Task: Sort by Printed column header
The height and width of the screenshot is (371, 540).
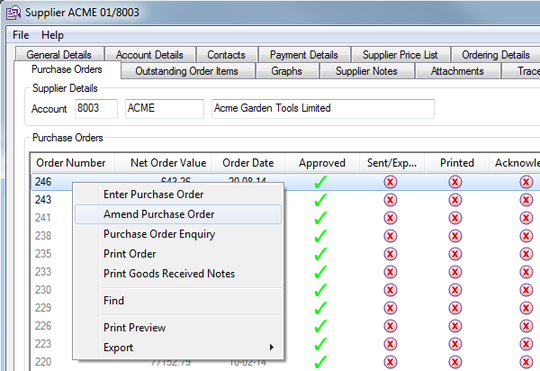Action: tap(457, 163)
